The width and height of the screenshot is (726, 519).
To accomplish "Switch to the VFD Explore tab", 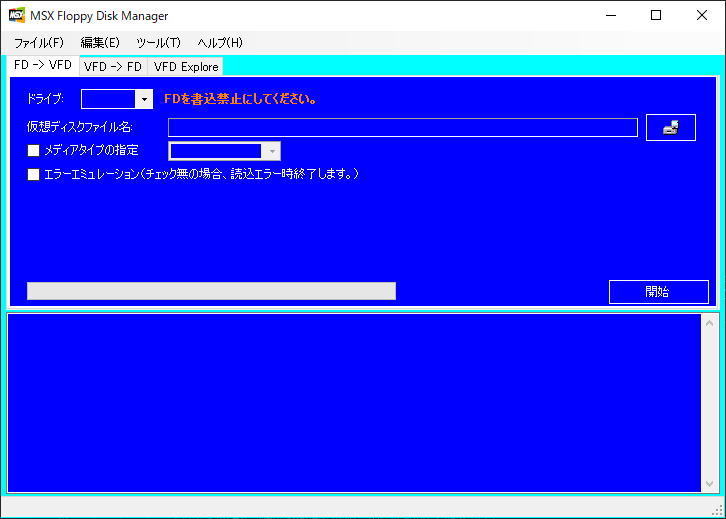I will tap(186, 67).
